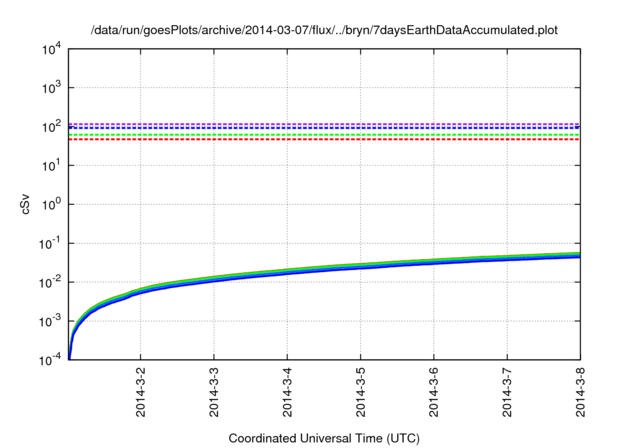Click the 10^1 y-axis tick label

tap(52, 165)
